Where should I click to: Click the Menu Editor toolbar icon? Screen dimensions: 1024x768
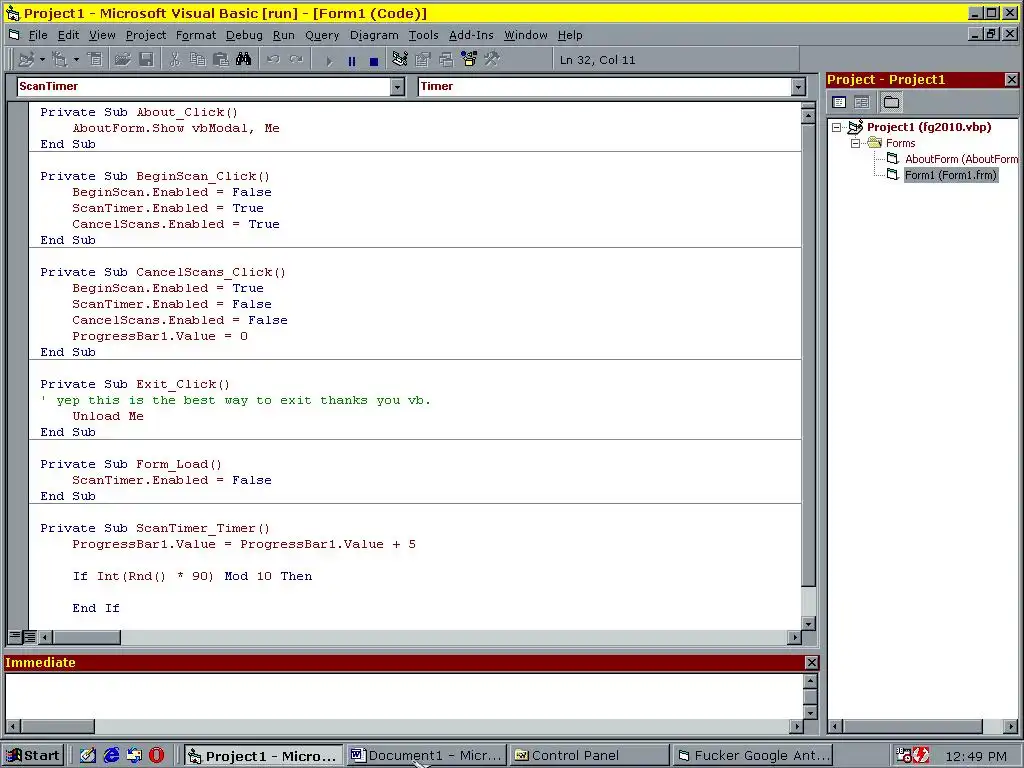point(95,59)
